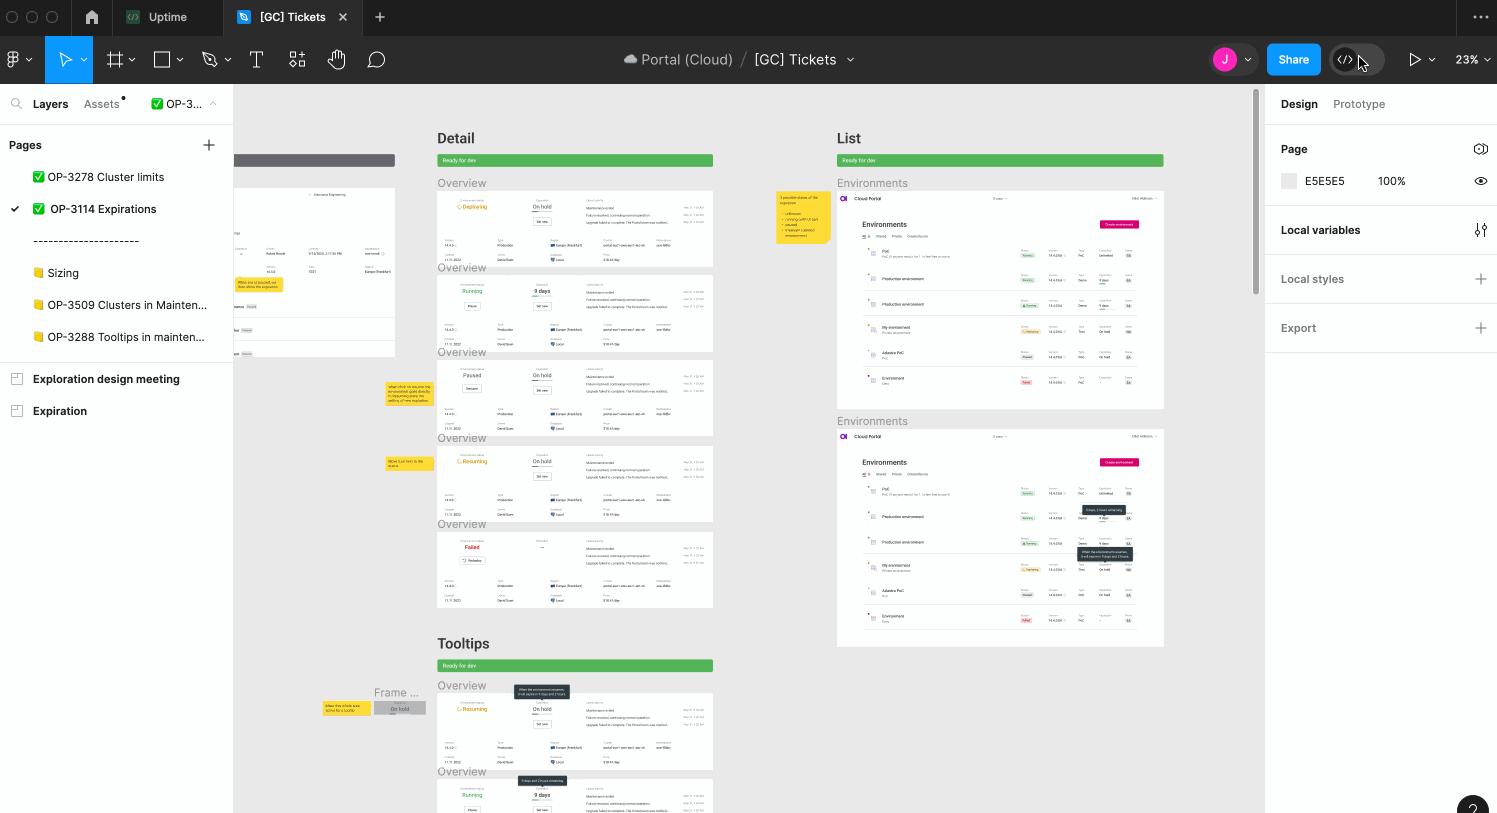Toggle Dev Mode switch
This screenshot has height=813, width=1497.
1355,60
